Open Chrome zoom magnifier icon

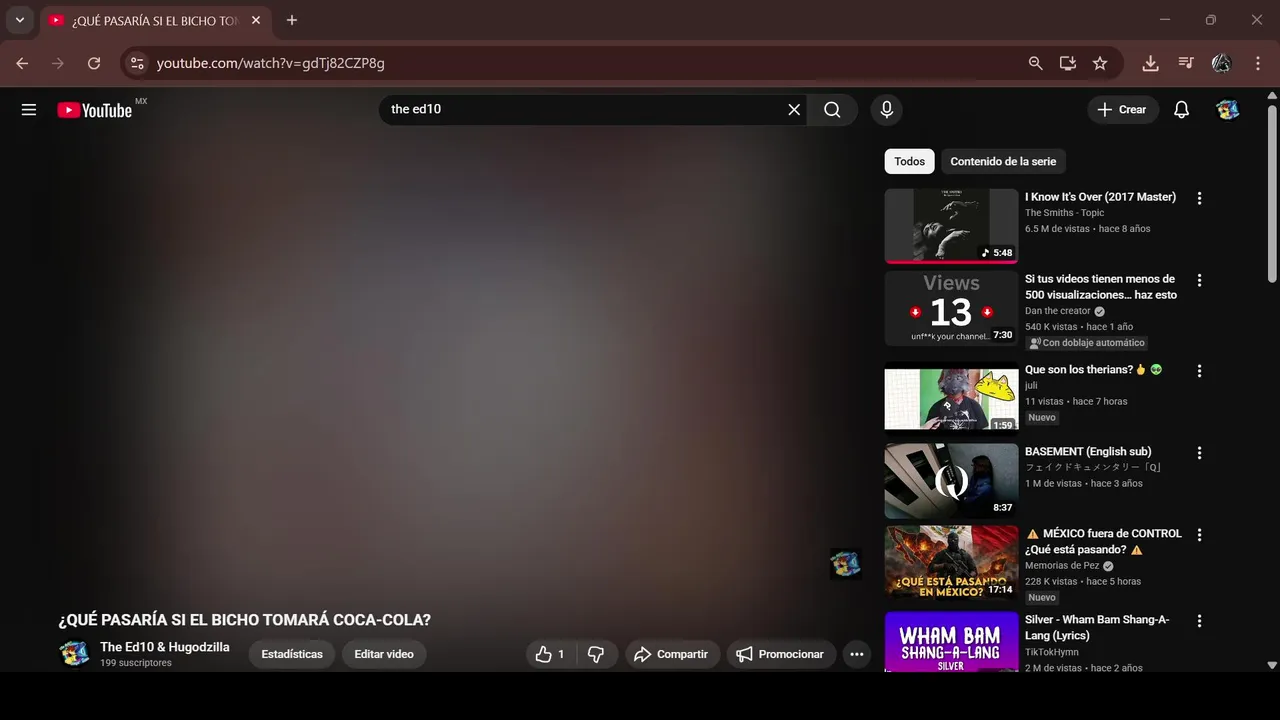[1036, 63]
